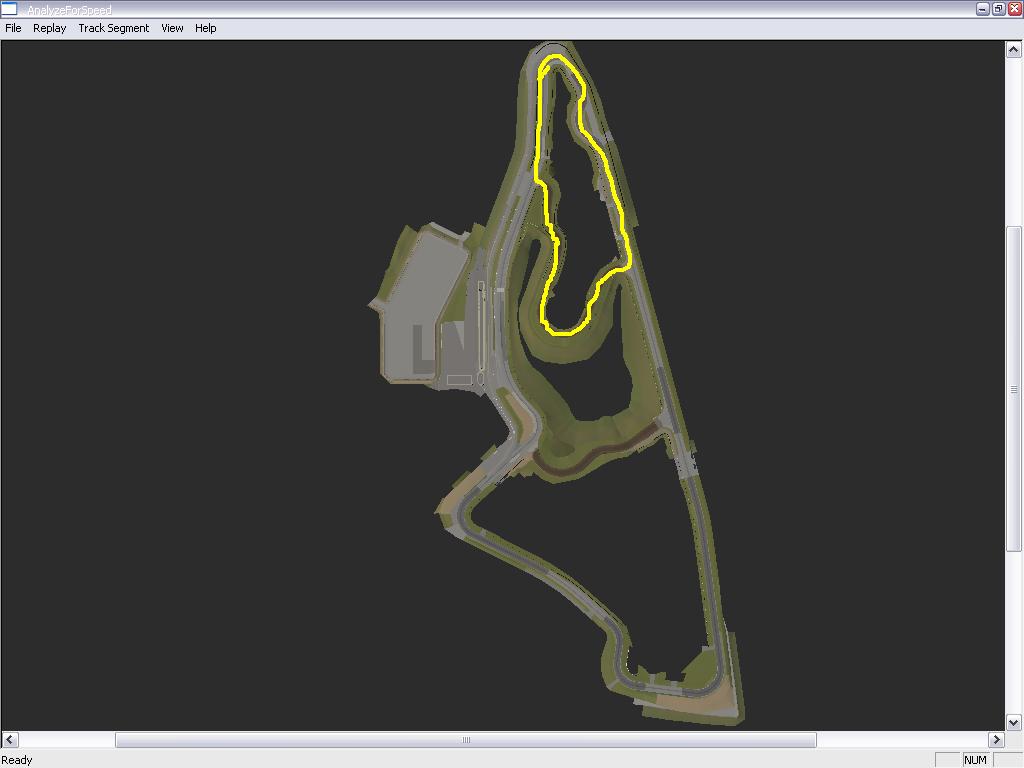Restore down the AnalyzeForSpeed window
1024x768 pixels.
(x=999, y=8)
